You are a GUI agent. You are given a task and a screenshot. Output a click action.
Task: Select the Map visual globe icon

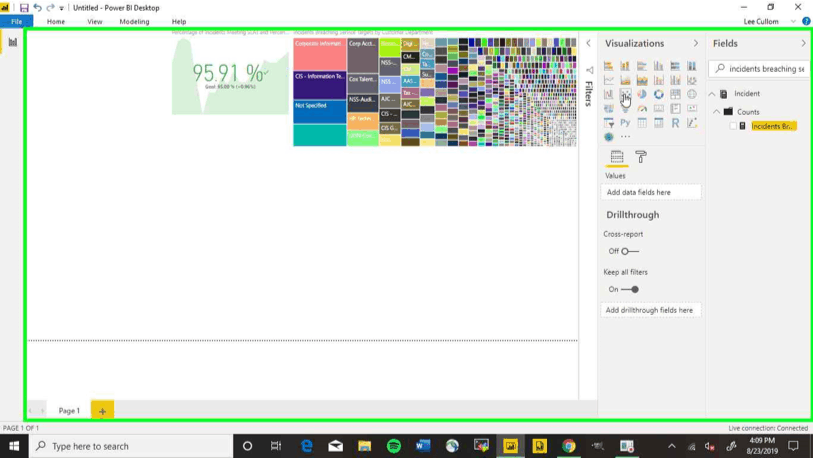click(692, 95)
